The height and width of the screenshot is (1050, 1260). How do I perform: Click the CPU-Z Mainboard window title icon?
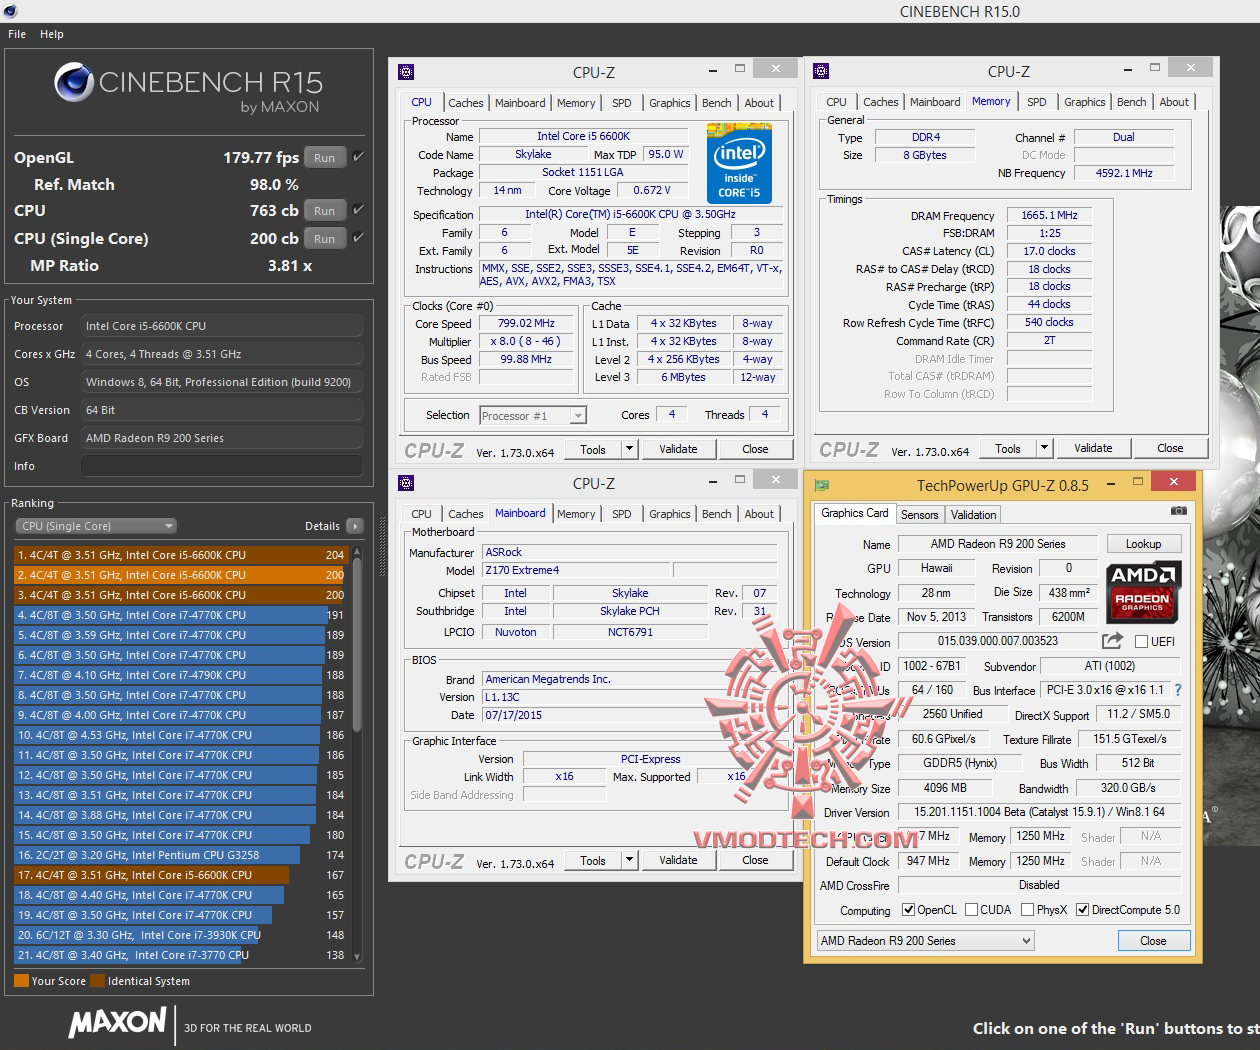click(x=406, y=483)
